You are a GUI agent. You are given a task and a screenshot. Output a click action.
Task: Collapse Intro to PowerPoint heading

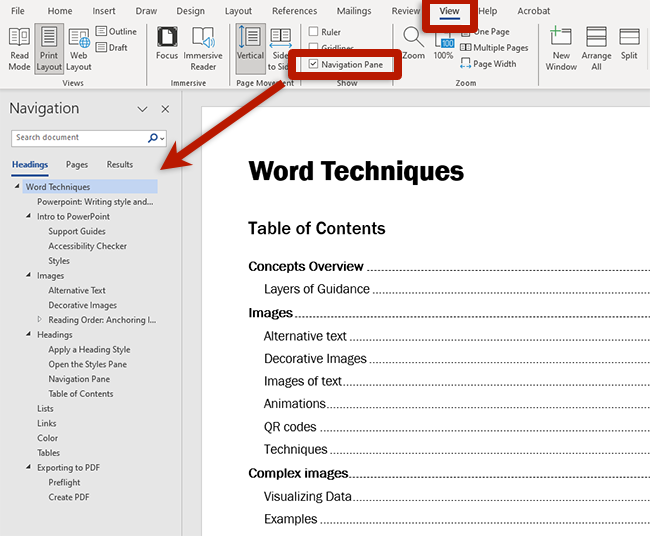[28, 216]
